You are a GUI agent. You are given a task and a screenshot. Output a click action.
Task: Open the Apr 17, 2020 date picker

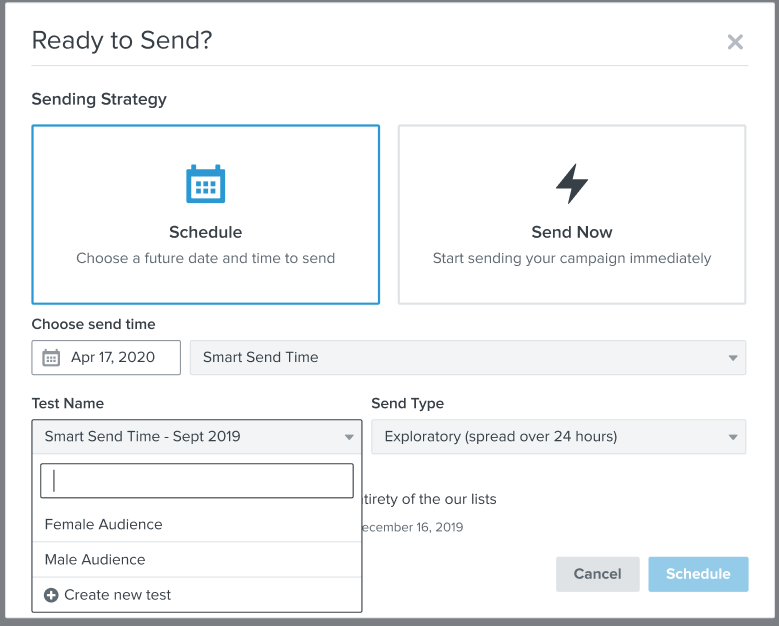[x=106, y=358]
